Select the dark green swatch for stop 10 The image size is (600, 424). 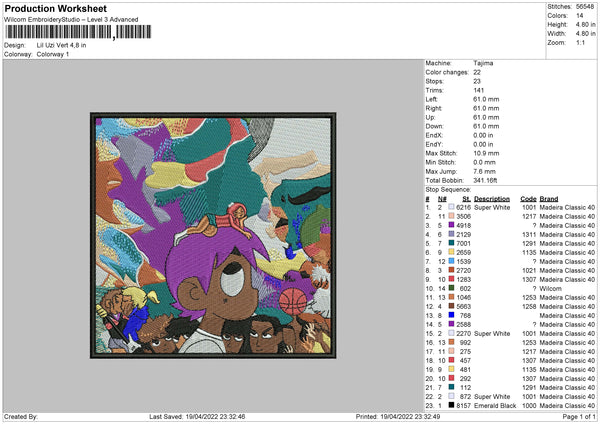click(452, 288)
